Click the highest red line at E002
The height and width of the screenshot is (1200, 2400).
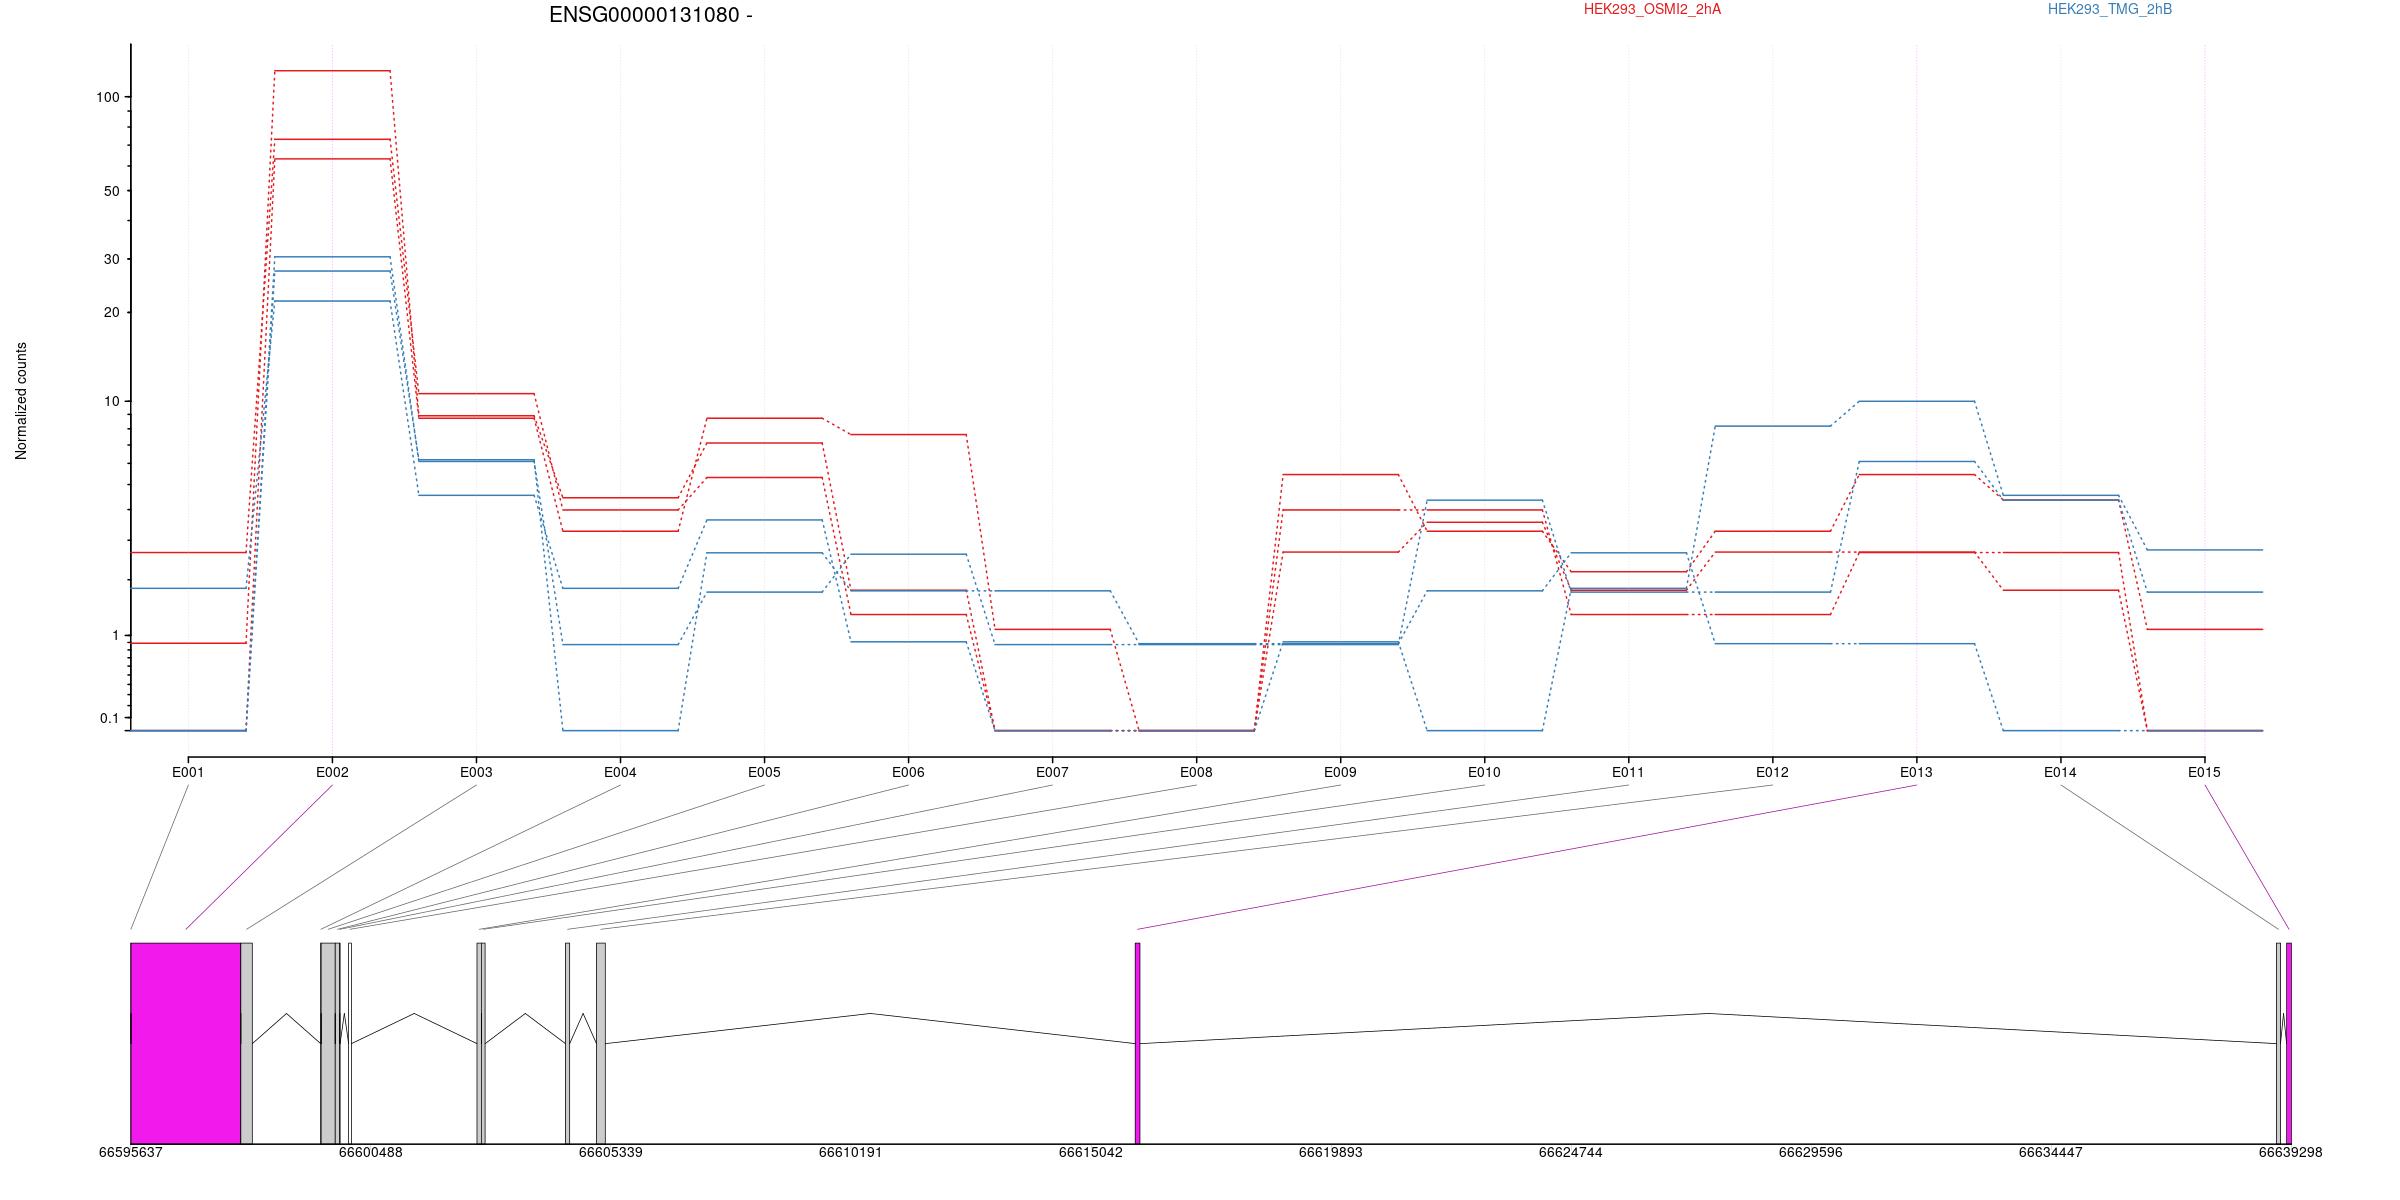tap(332, 71)
